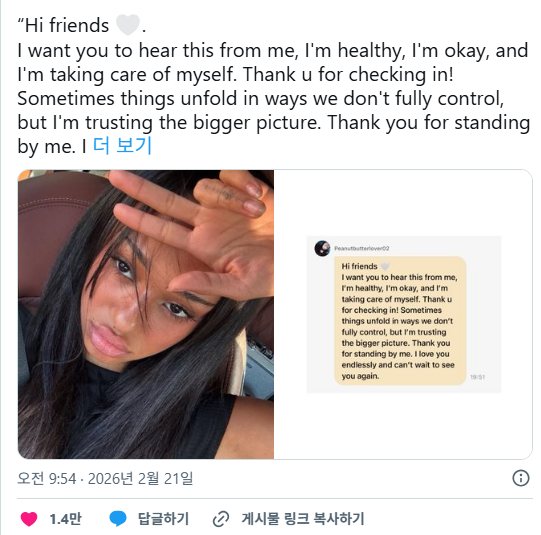Click the 답글하기 reply label
541x535 pixels.
pyautogui.click(x=163, y=519)
